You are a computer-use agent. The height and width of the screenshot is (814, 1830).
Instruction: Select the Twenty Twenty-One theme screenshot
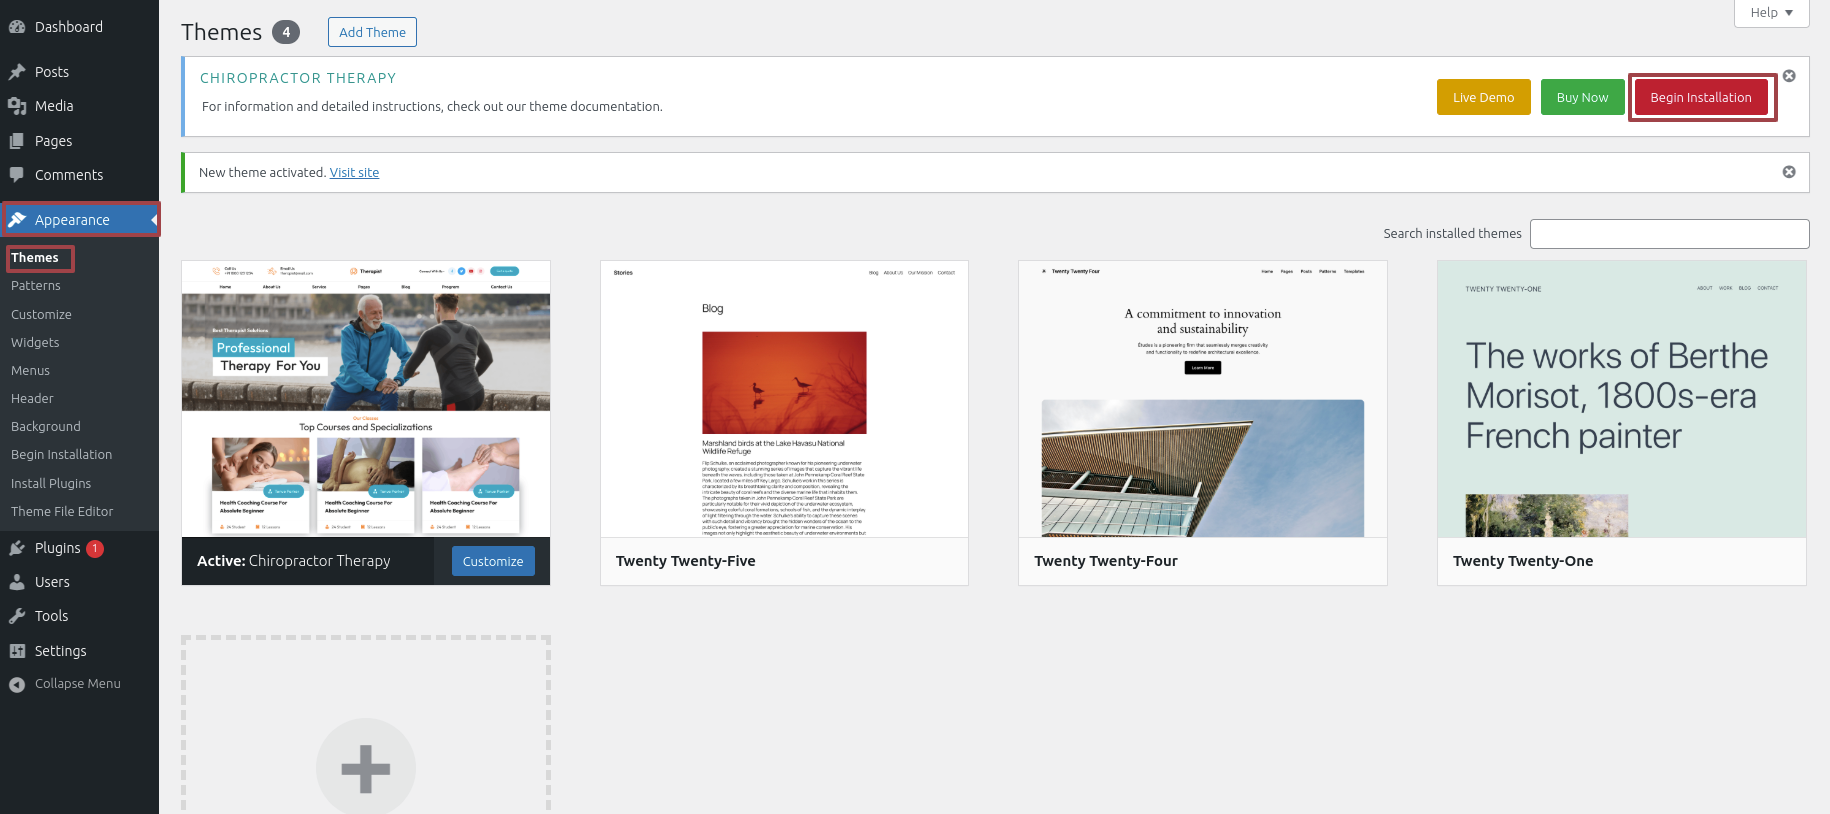click(1622, 399)
